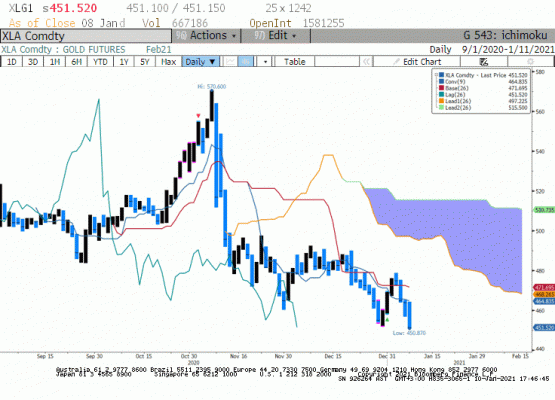Open the Actions dropdown menu
This screenshot has height=400, width=555.
click(x=206, y=36)
